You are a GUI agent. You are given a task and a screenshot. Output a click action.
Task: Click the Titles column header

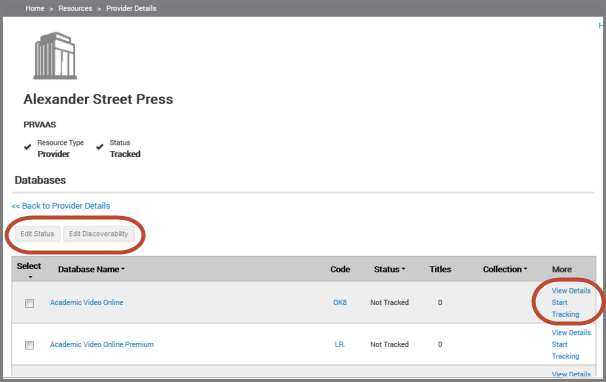440,269
